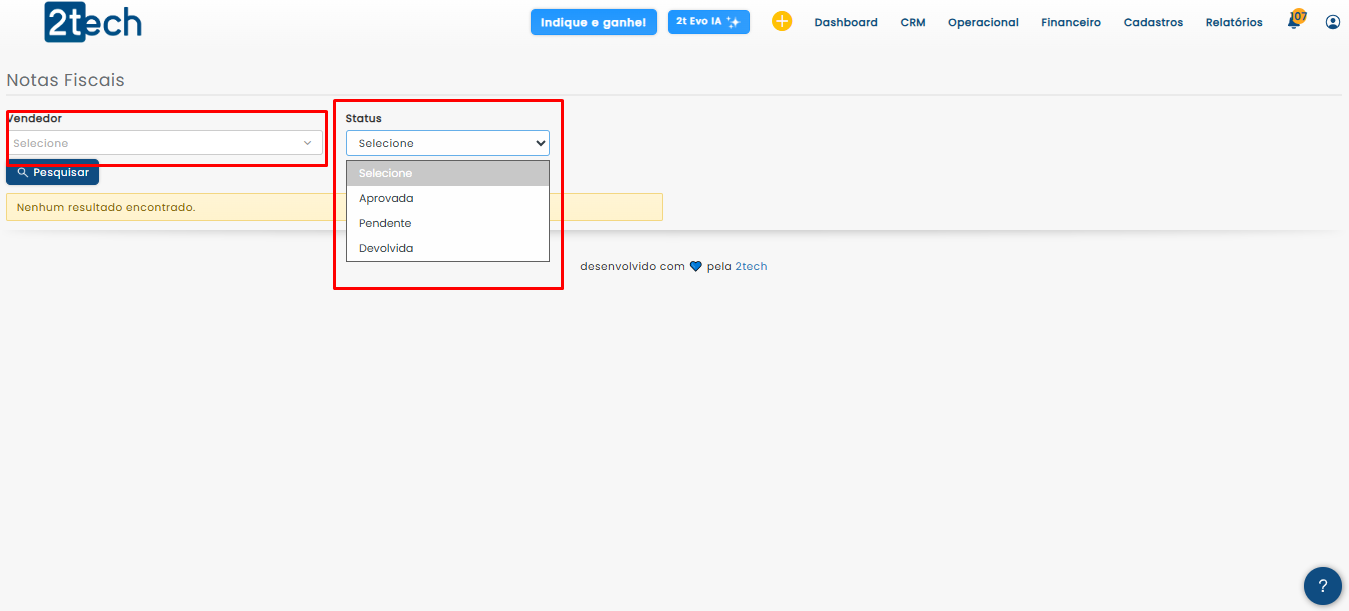Choose Aprovada from the status list
1349x611 pixels.
pos(386,198)
